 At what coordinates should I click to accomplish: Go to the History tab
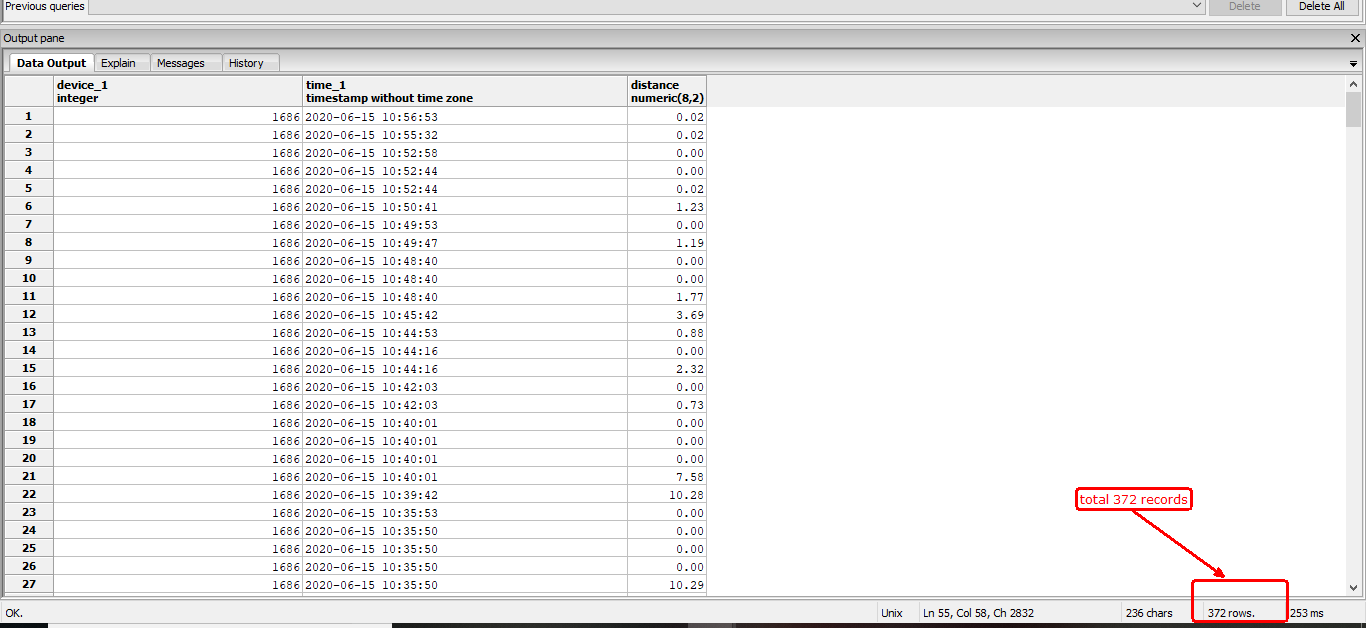click(246, 63)
